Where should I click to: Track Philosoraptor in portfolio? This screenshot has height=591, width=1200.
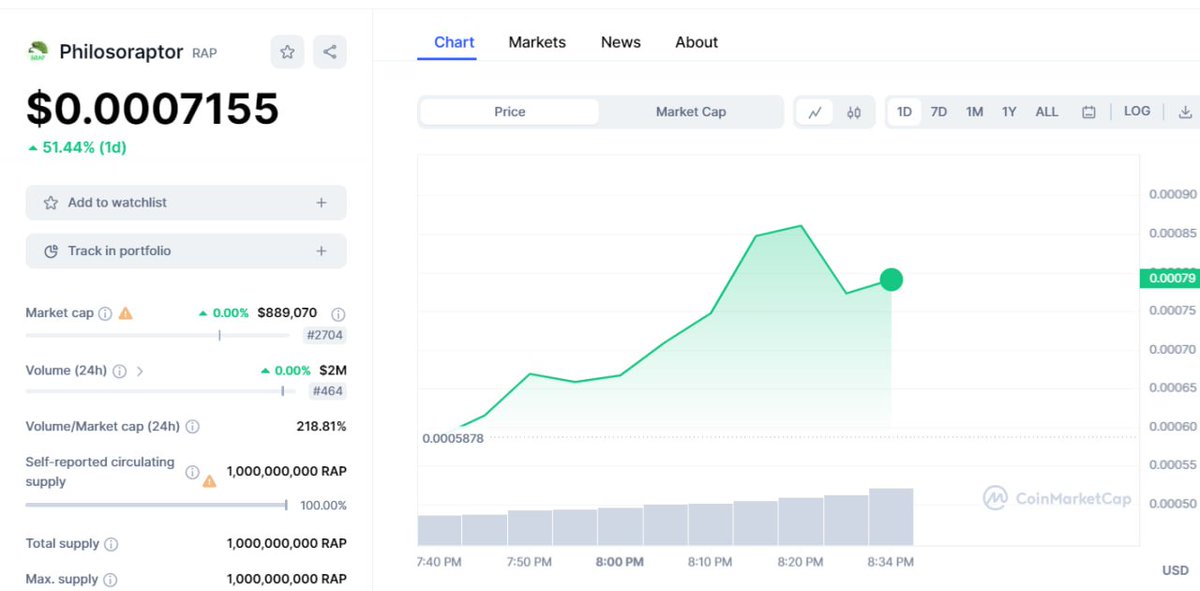[186, 251]
